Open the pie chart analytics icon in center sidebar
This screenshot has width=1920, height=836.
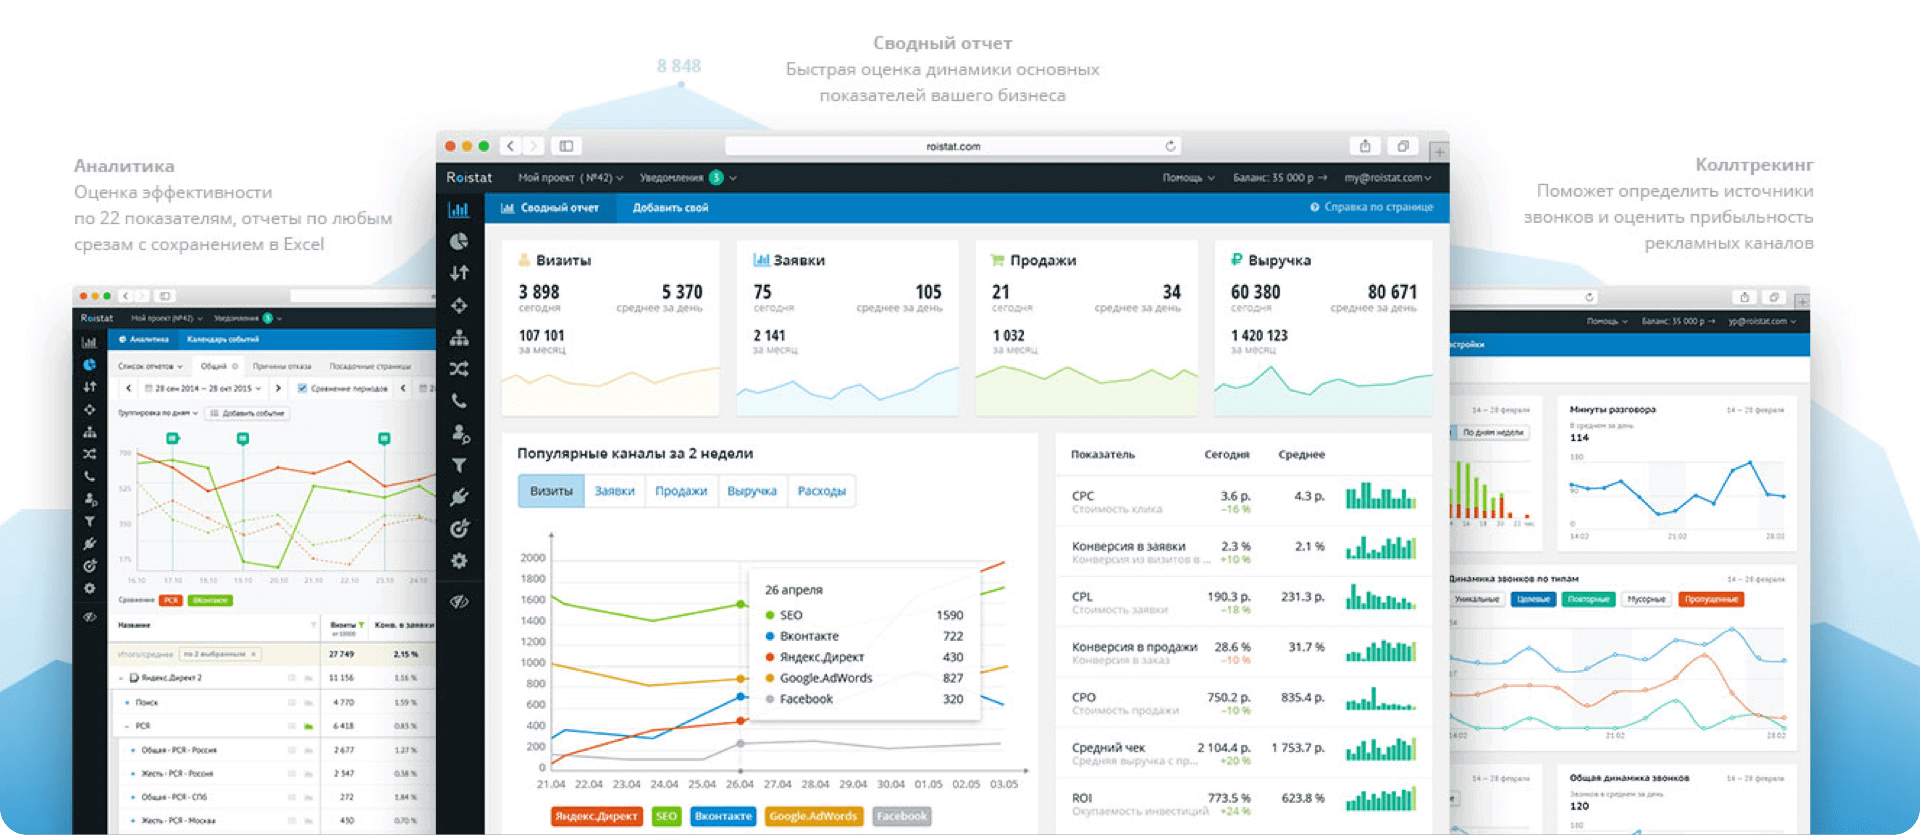pyautogui.click(x=459, y=241)
